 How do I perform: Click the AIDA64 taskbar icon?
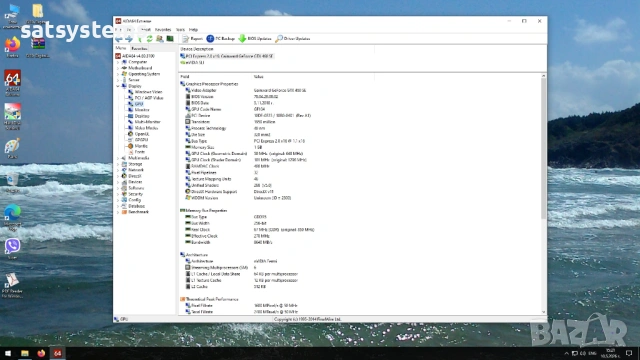tap(58, 353)
